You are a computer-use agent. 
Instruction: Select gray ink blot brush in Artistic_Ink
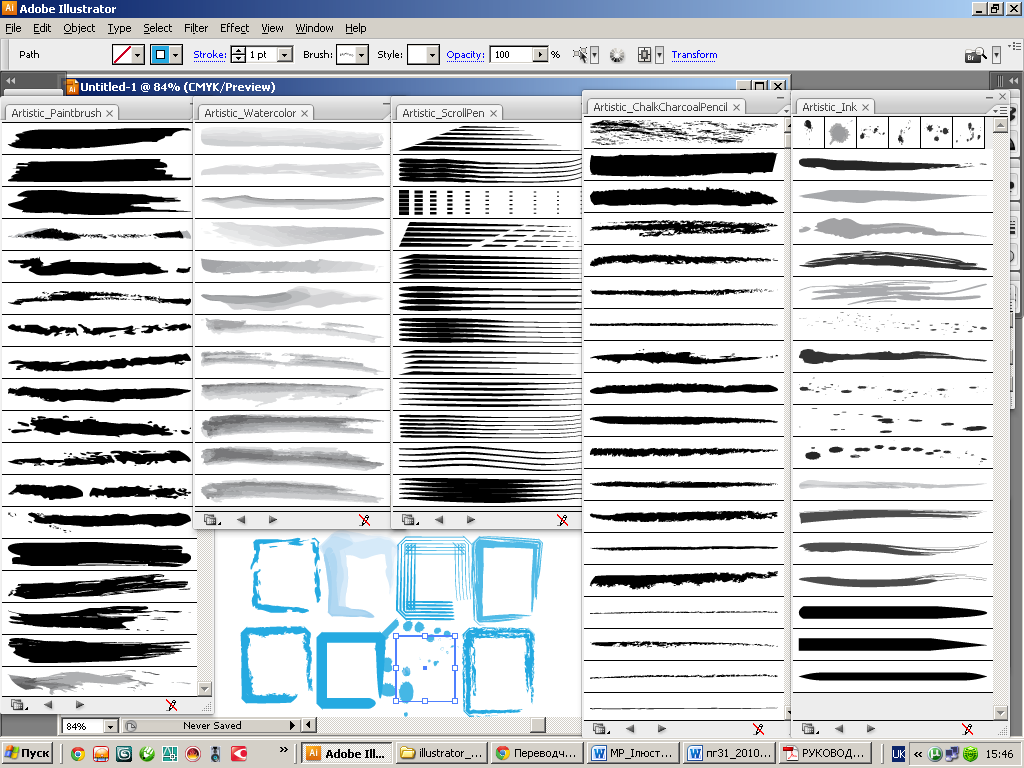click(x=840, y=133)
